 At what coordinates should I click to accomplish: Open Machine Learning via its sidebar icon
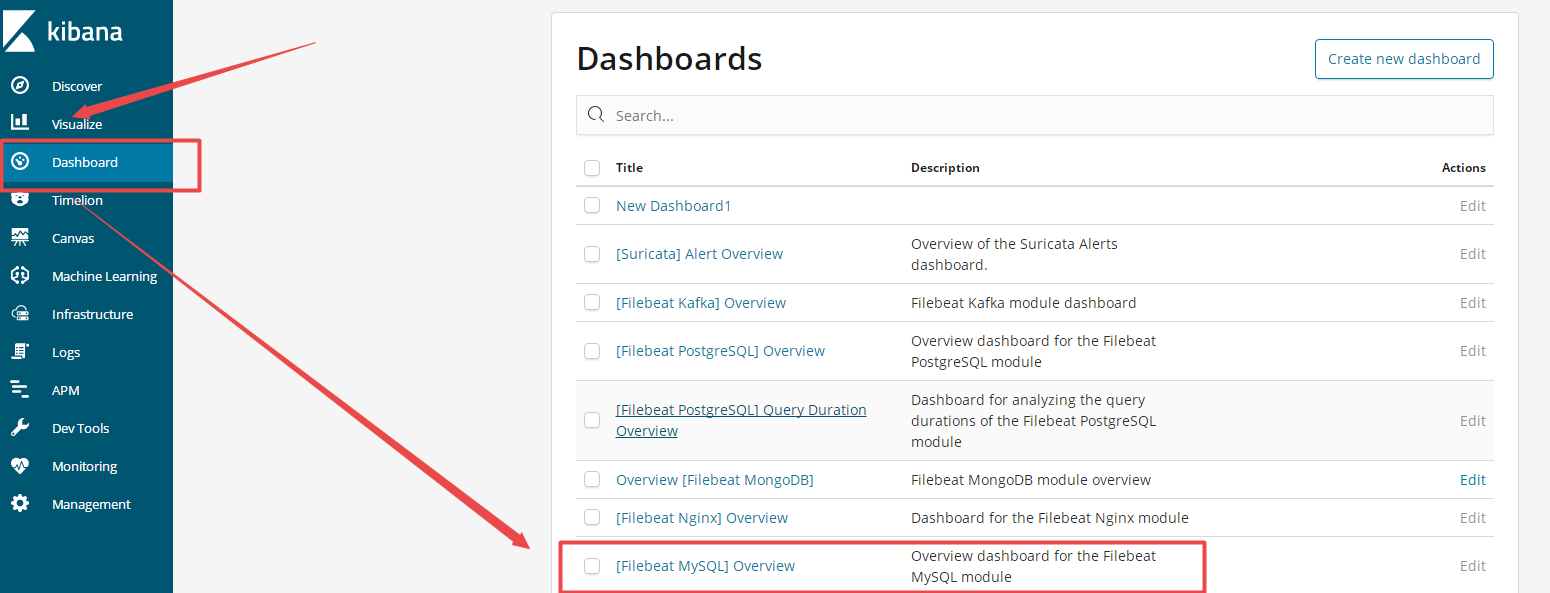click(x=20, y=276)
